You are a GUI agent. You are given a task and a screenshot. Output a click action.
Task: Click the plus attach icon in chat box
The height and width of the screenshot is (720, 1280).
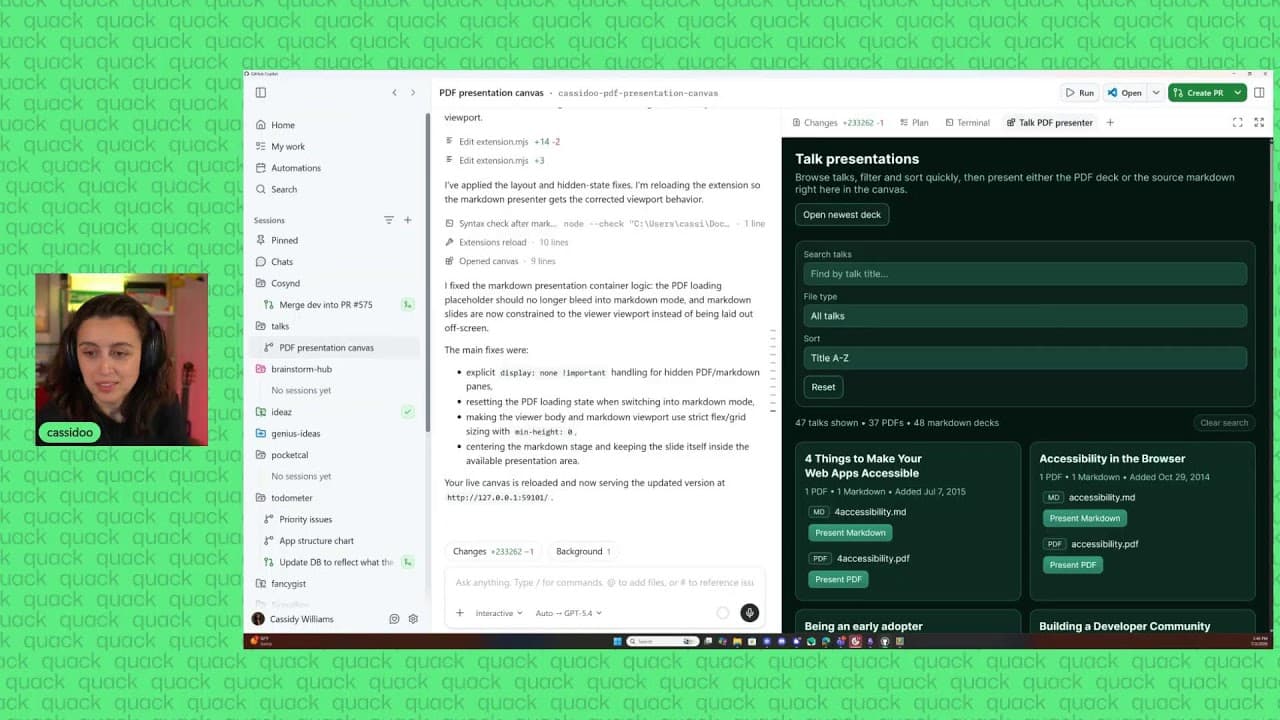tap(460, 613)
